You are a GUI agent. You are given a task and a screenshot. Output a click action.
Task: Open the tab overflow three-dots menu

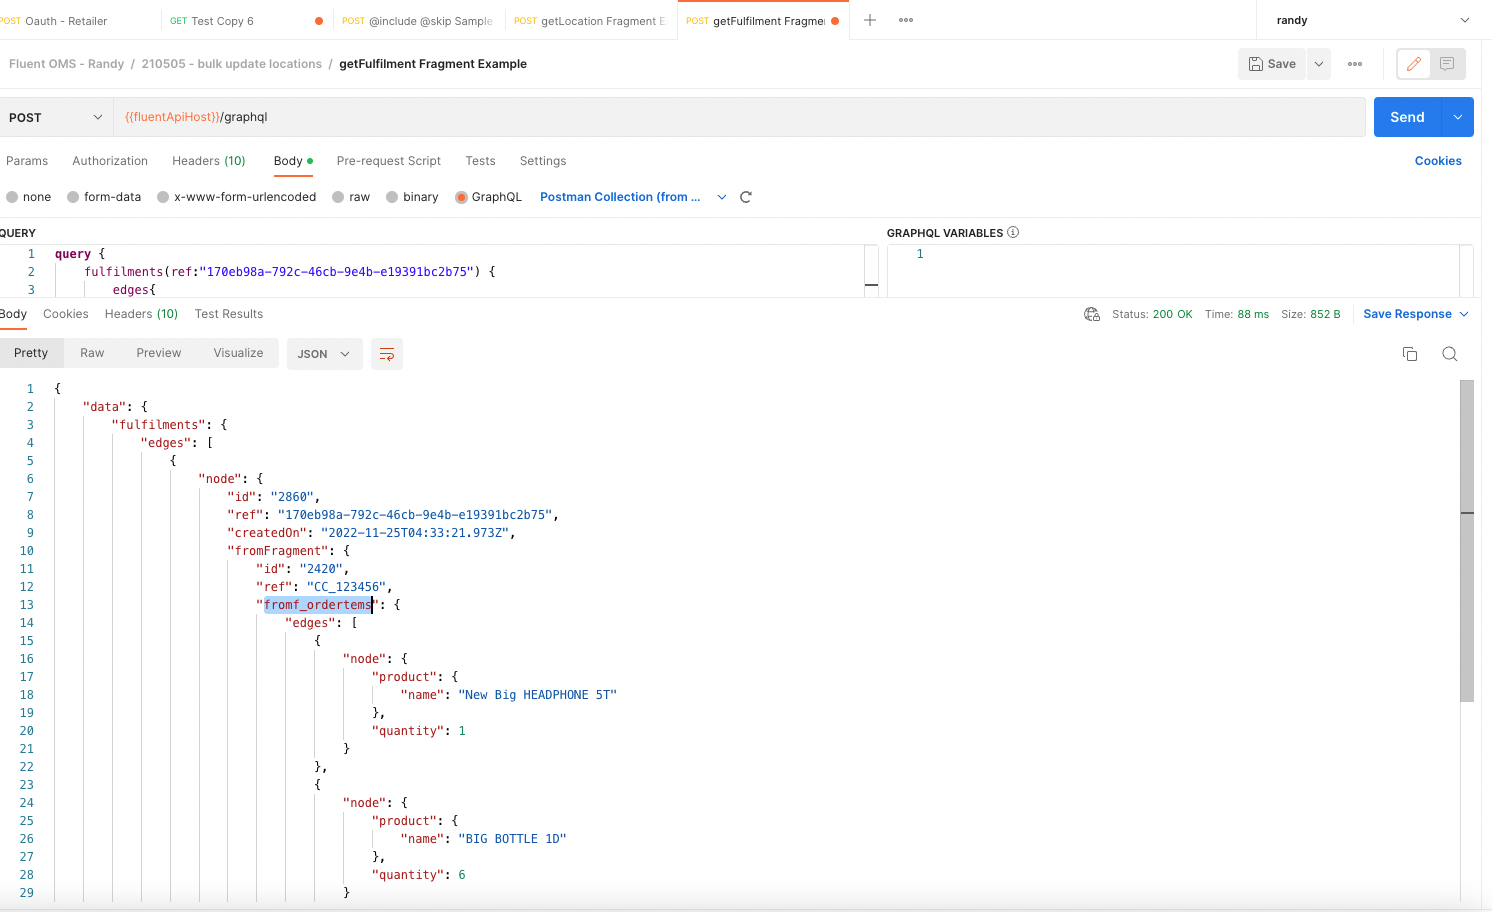(906, 20)
